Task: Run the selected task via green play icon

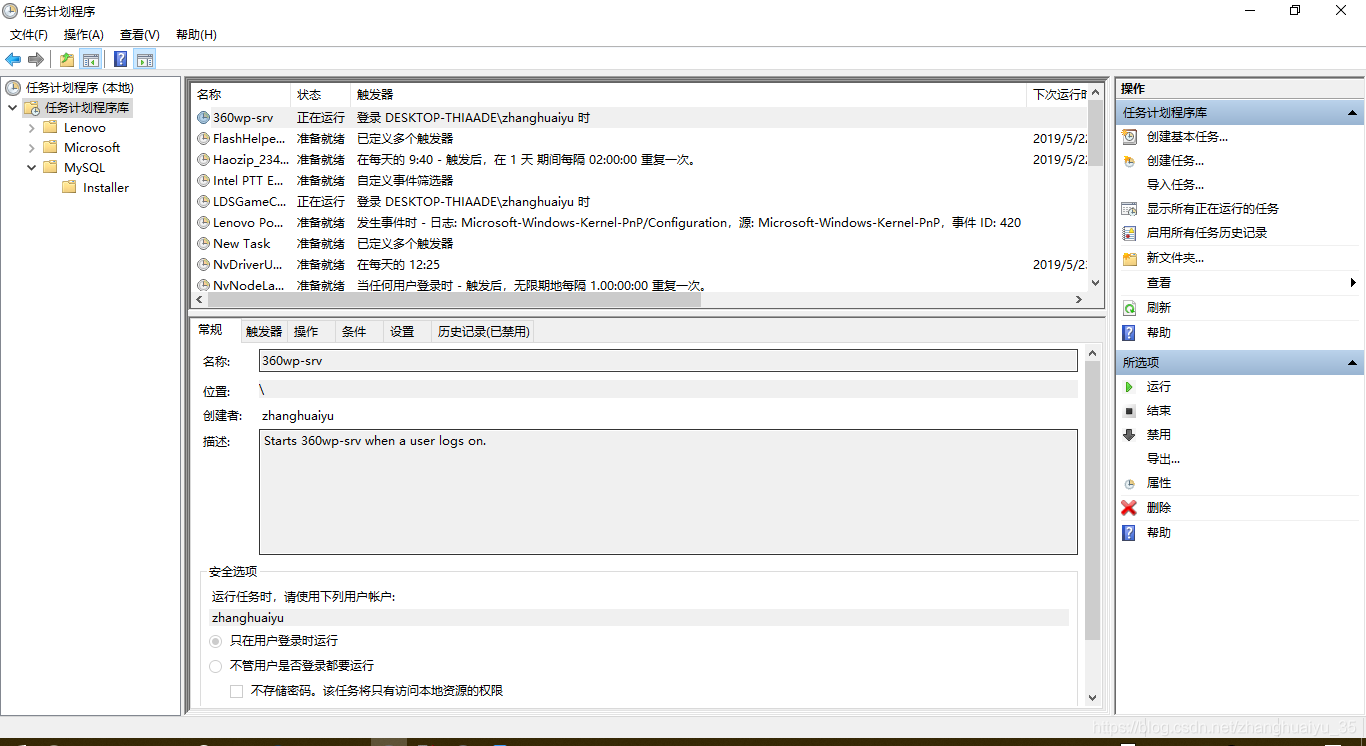Action: tap(1129, 386)
